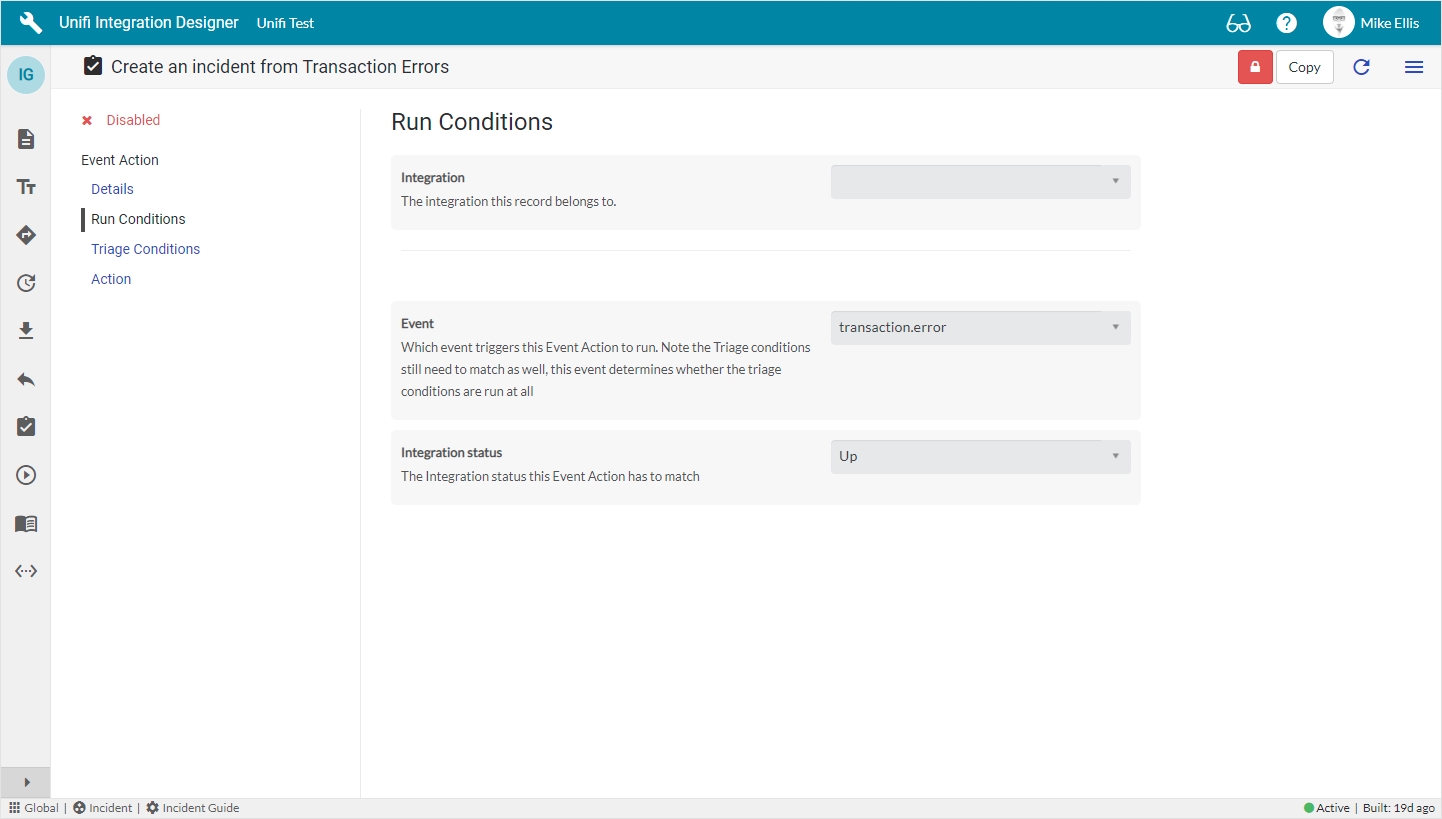Switch to the Details section
This screenshot has width=1442, height=819.
point(112,189)
